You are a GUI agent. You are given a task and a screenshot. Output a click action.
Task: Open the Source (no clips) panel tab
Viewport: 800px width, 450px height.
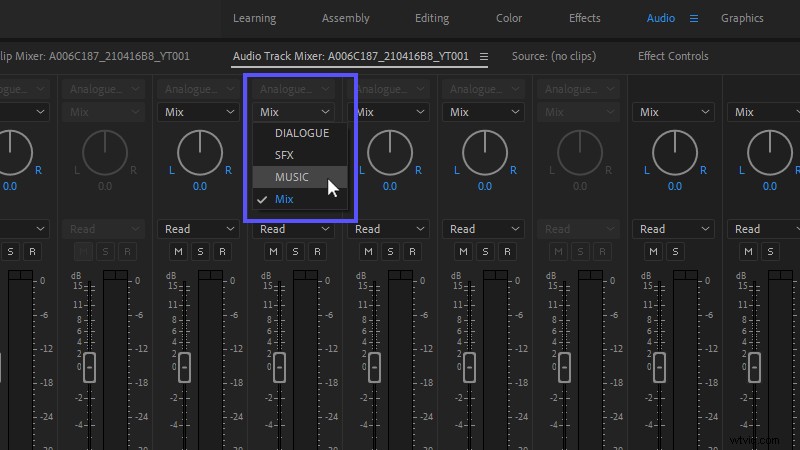[554, 56]
